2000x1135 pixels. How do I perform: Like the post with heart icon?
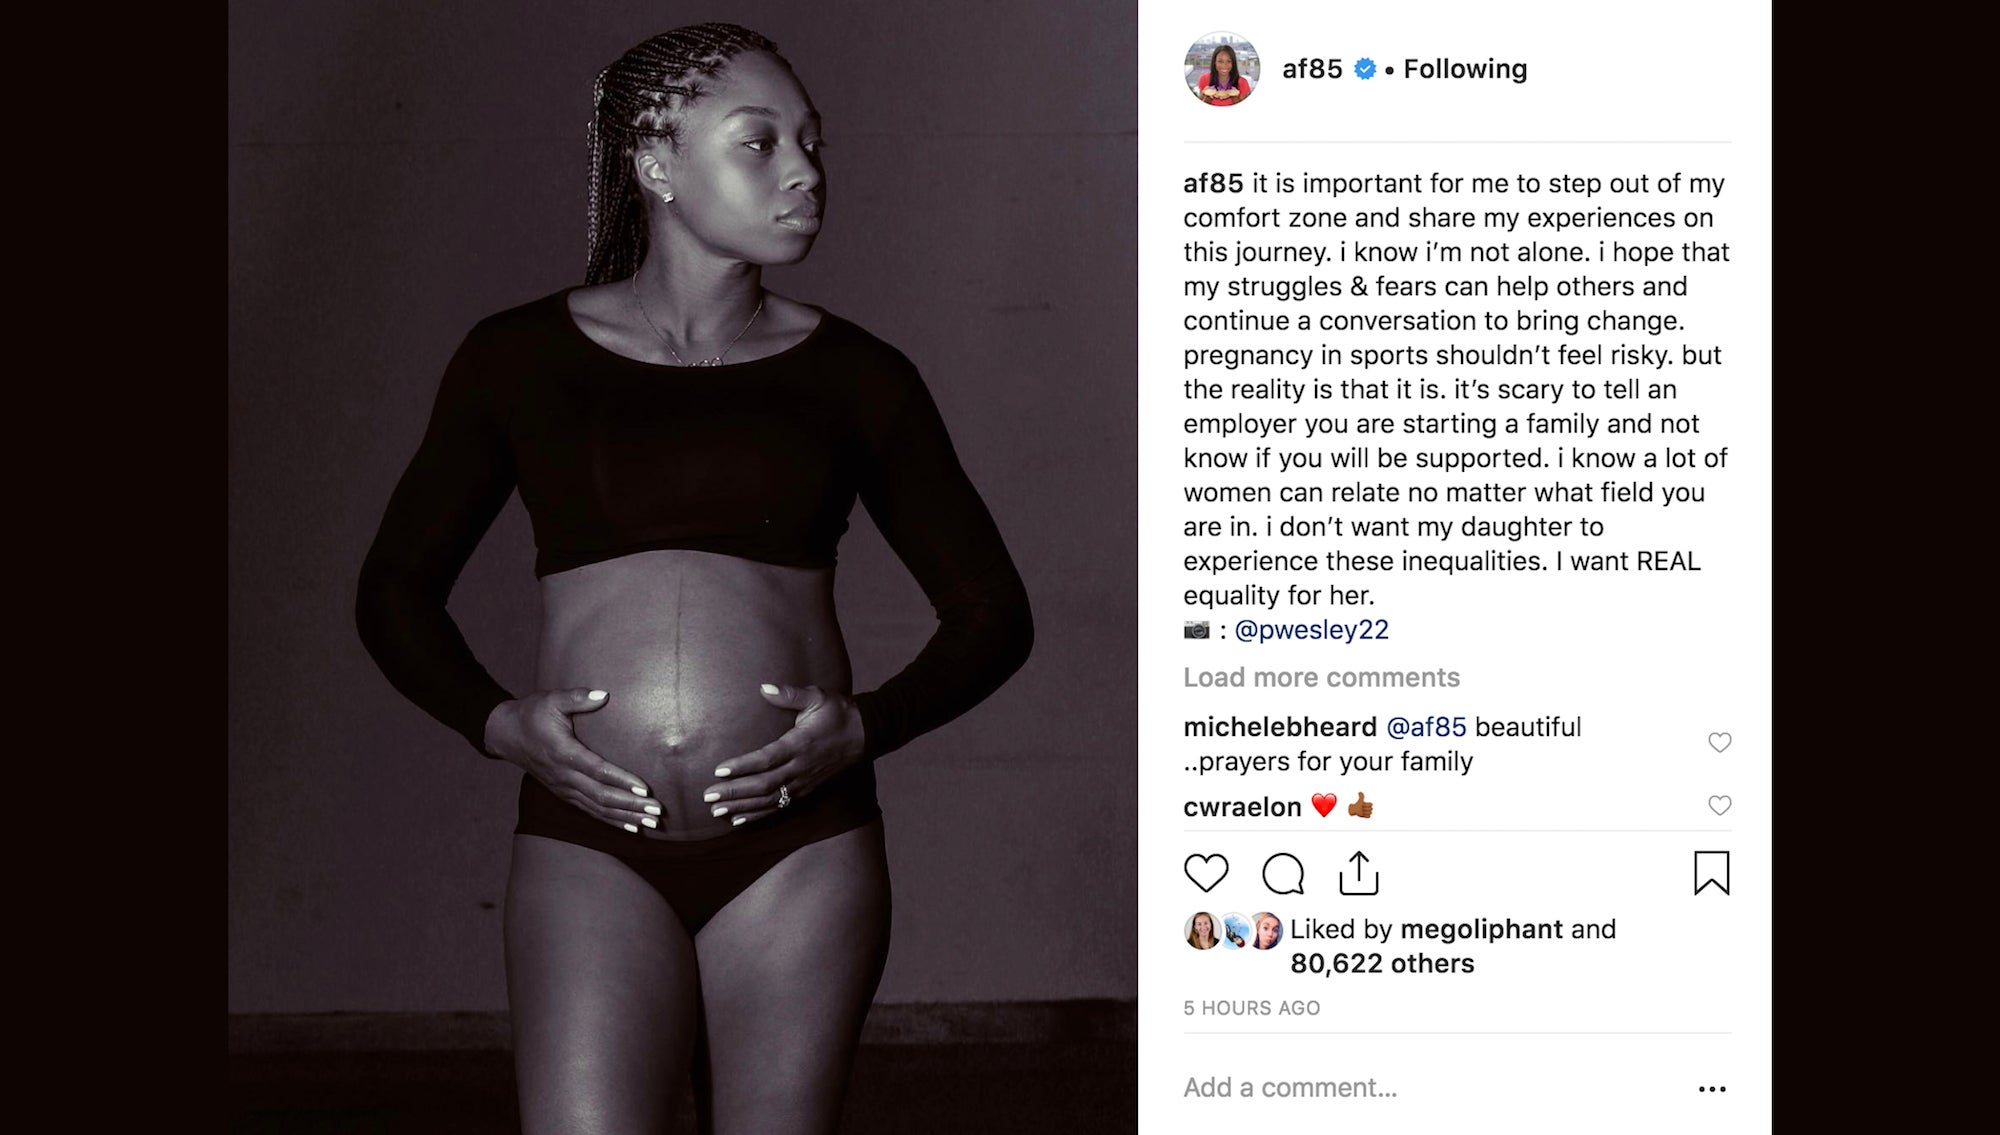point(1206,873)
